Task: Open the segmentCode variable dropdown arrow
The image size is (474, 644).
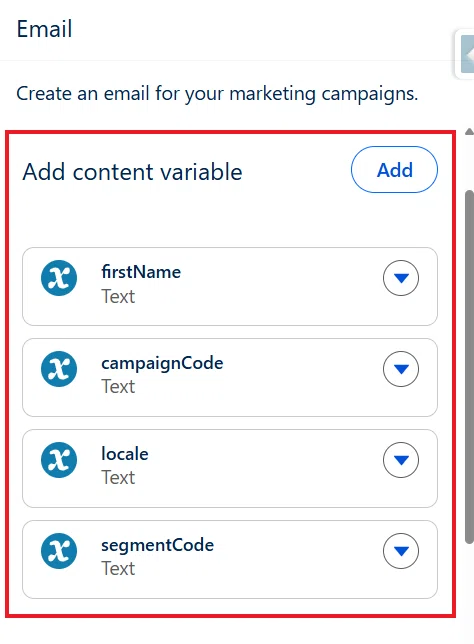Action: coord(401,551)
